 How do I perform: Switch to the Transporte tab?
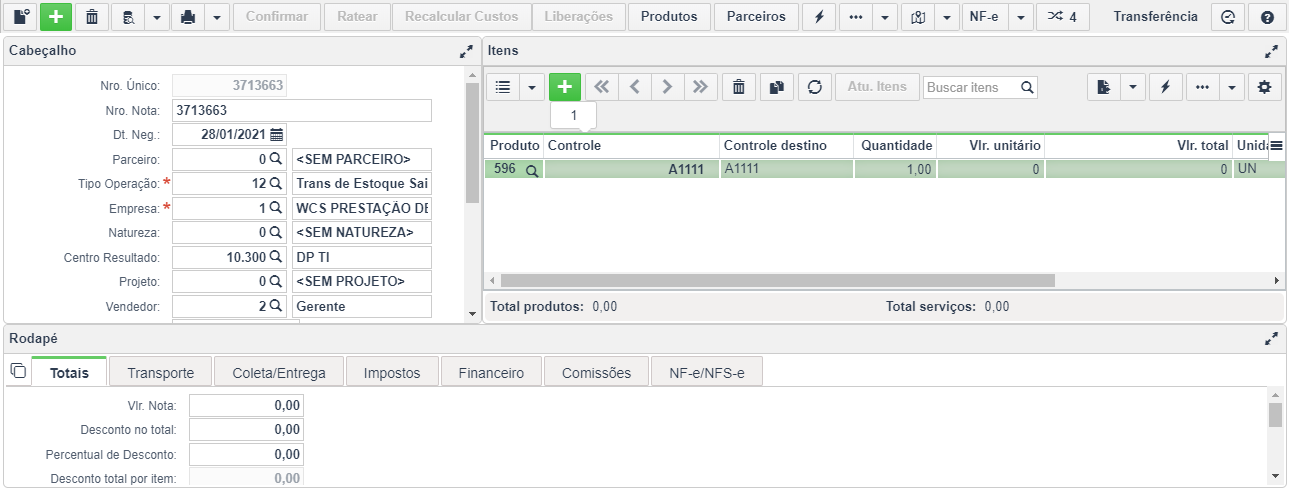160,373
